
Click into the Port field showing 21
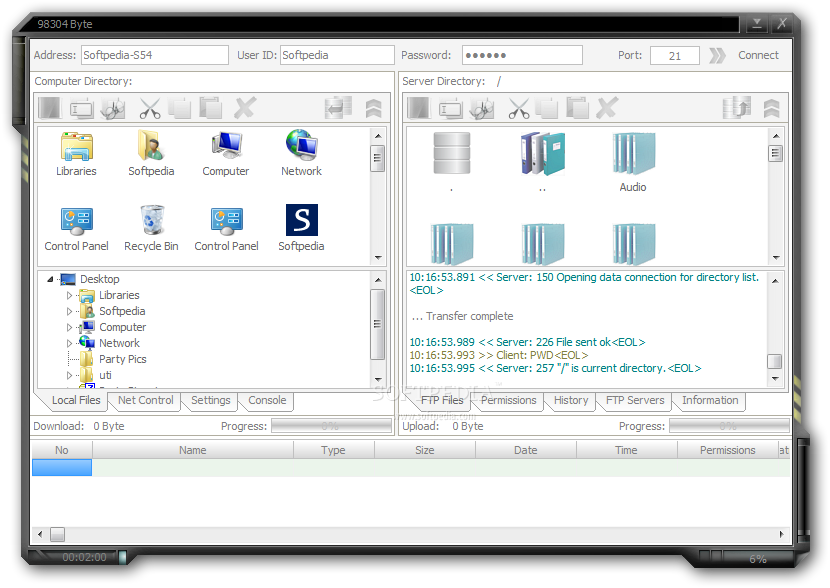[x=675, y=56]
